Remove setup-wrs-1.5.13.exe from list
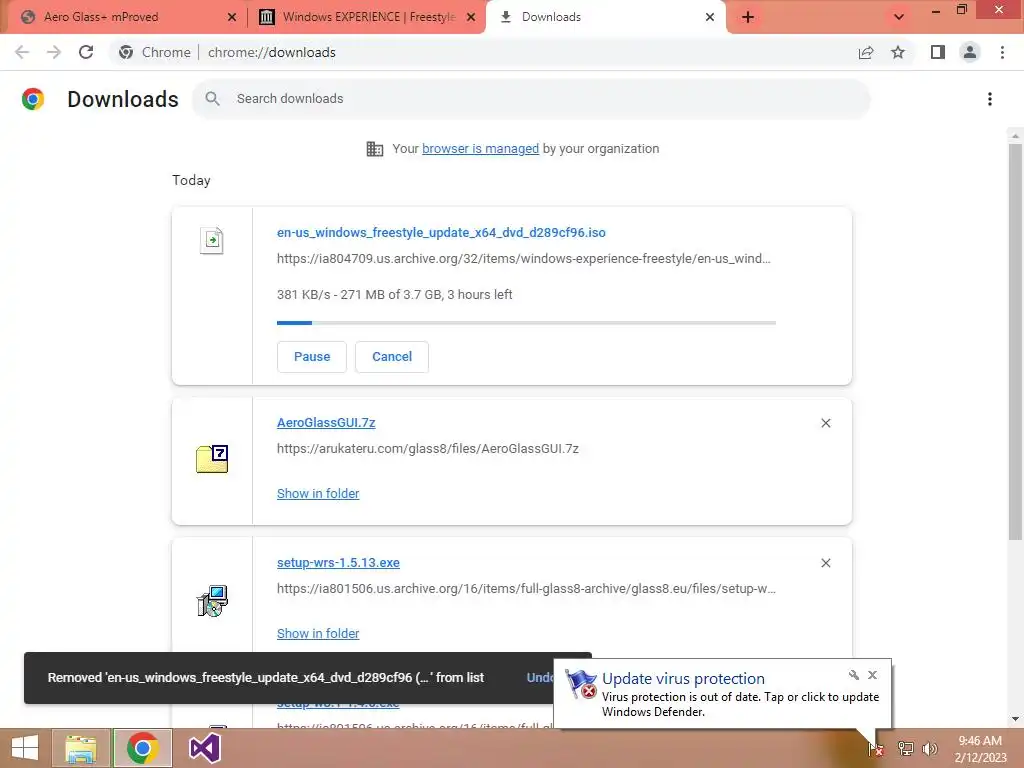The height and width of the screenshot is (768, 1024). point(826,563)
